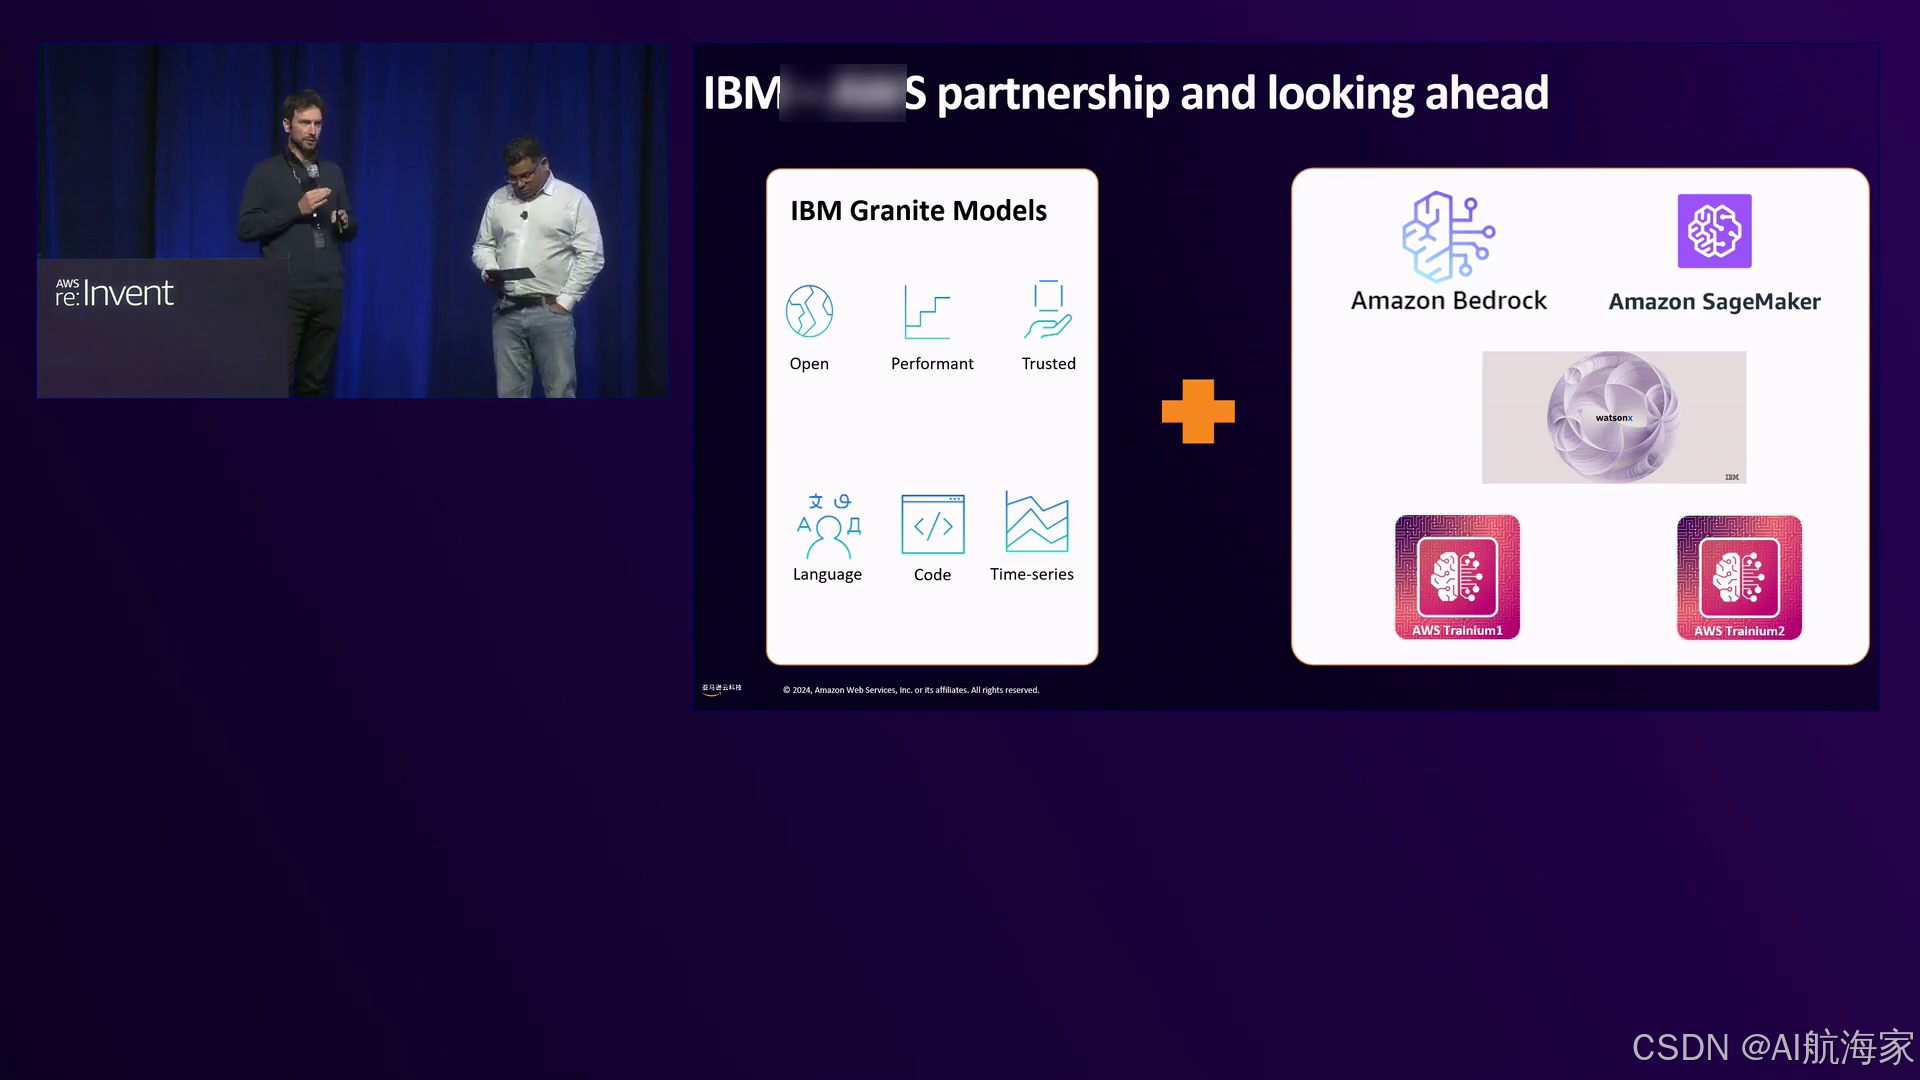Click the orange plus sign
1920x1080 pixels.
point(1198,411)
